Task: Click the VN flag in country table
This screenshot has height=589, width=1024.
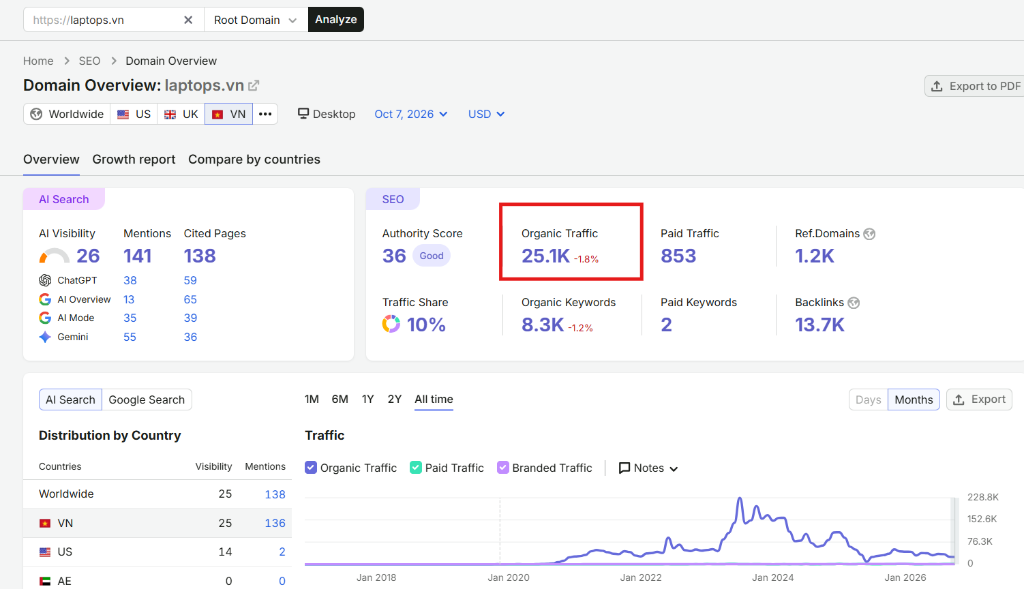Action: click(45, 523)
